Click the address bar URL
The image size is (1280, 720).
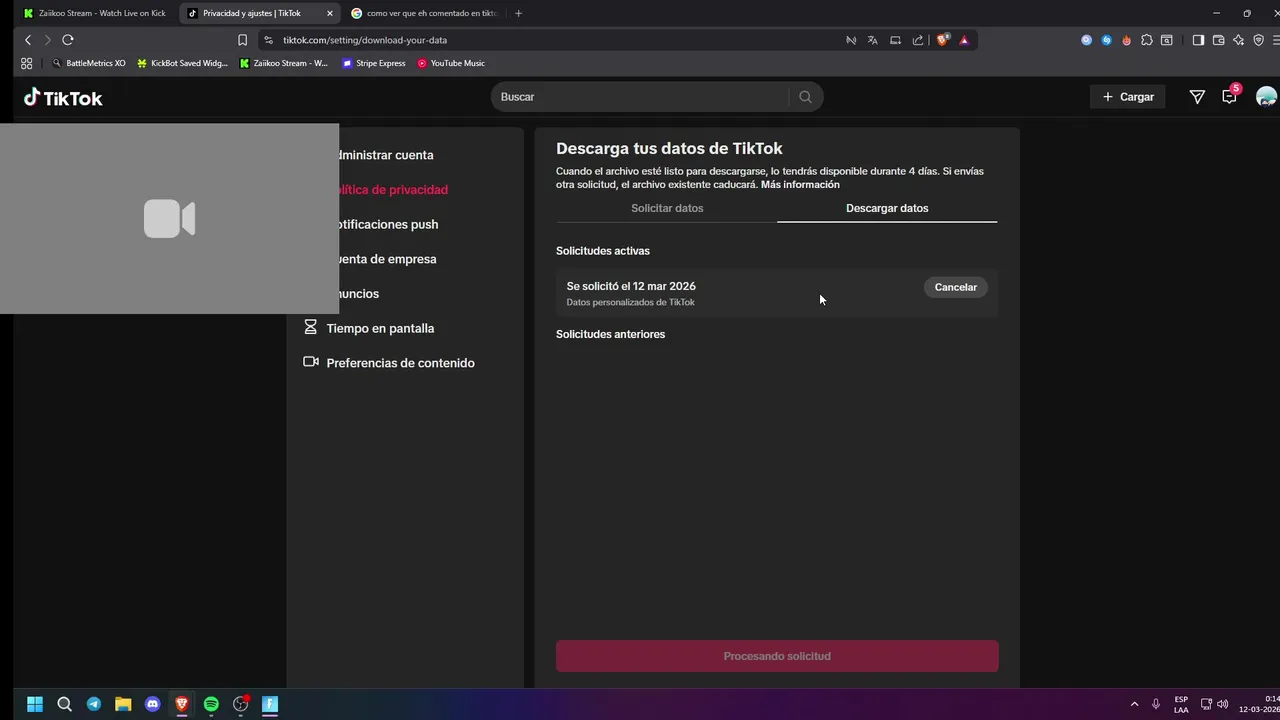tap(365, 40)
